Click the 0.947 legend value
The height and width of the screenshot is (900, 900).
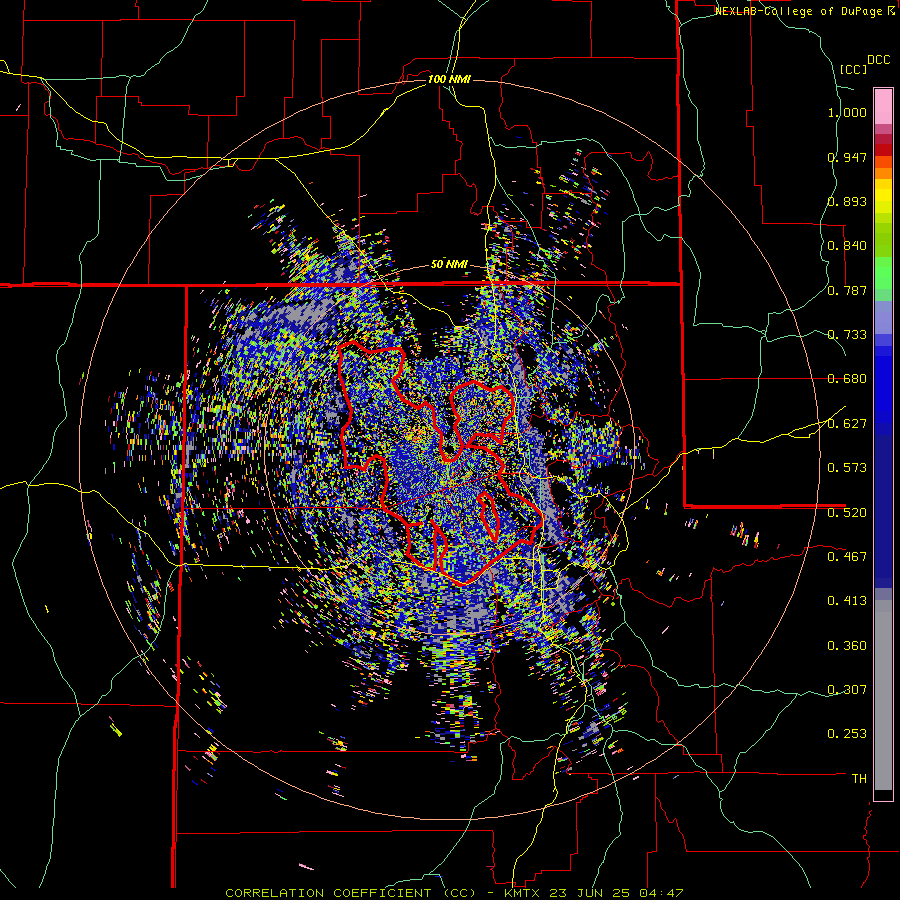(847, 157)
